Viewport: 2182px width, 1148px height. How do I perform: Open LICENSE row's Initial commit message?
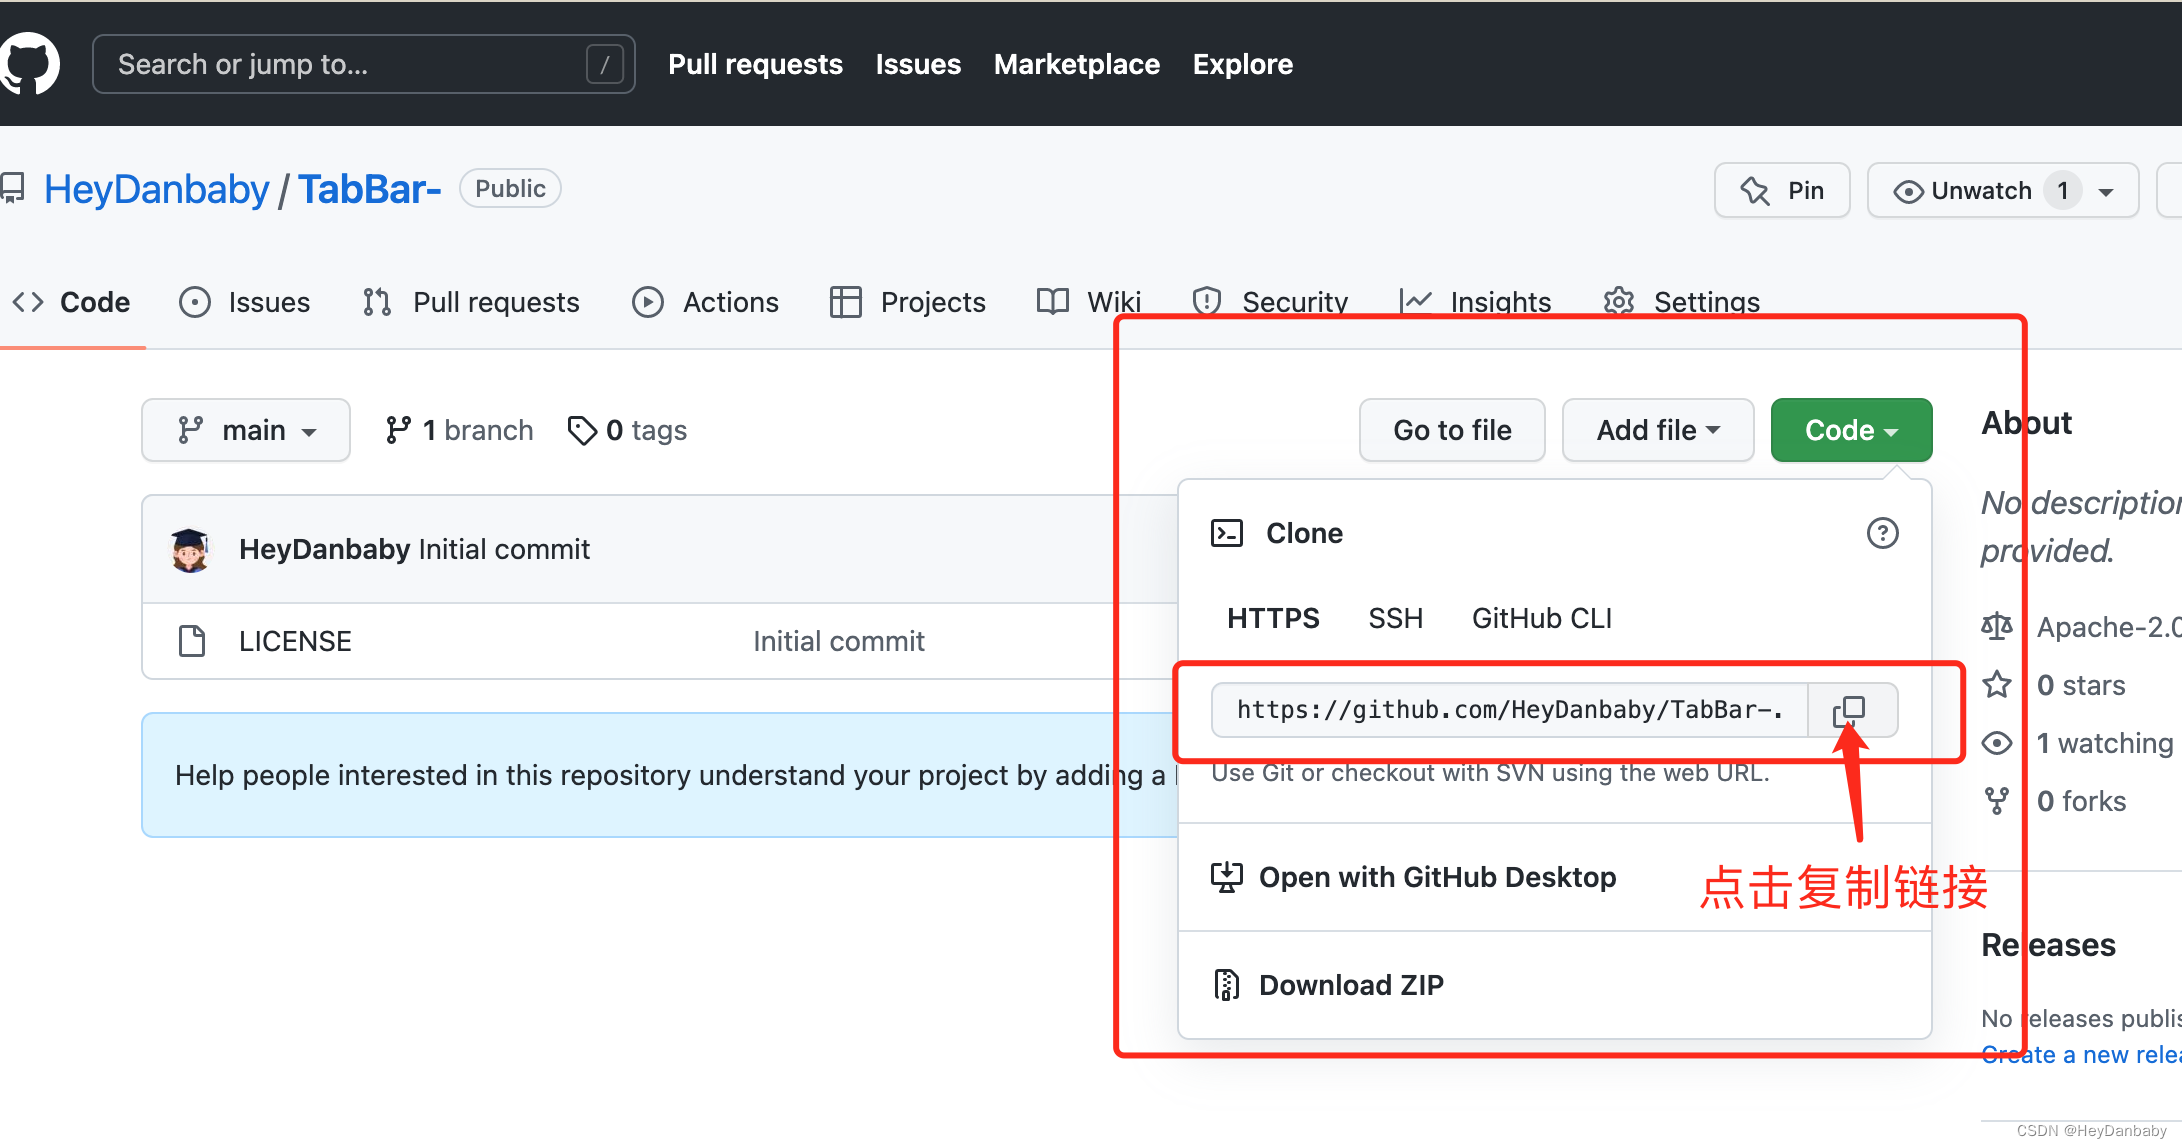(x=838, y=641)
